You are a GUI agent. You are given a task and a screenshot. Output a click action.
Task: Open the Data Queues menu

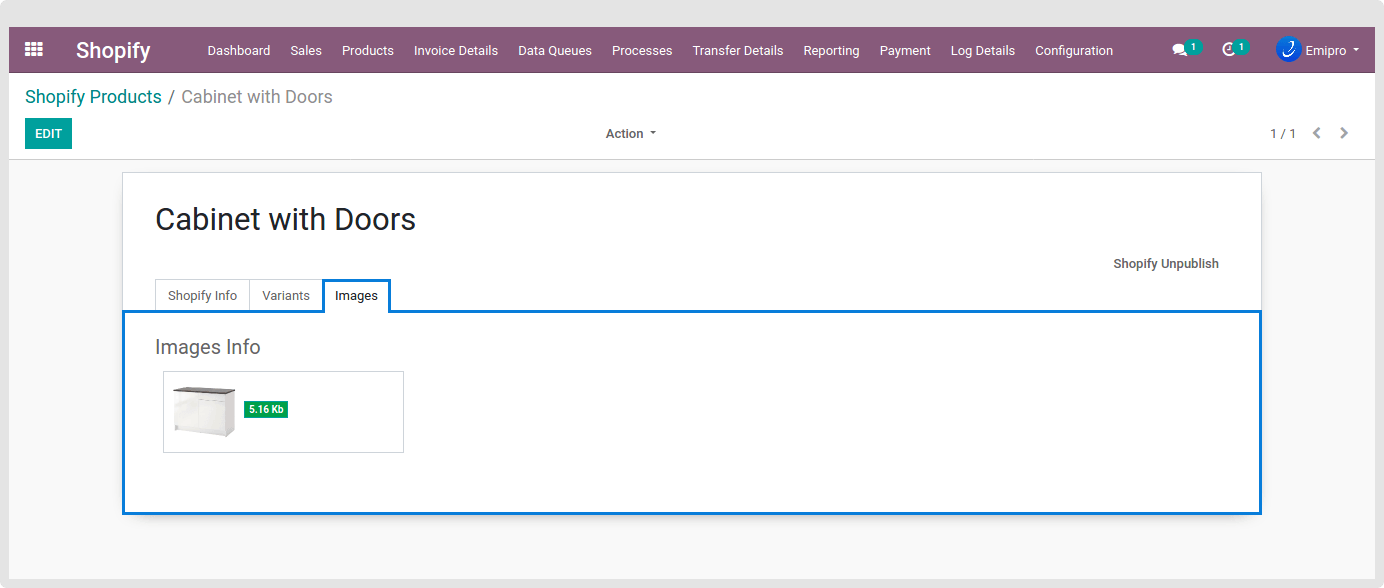pos(554,50)
